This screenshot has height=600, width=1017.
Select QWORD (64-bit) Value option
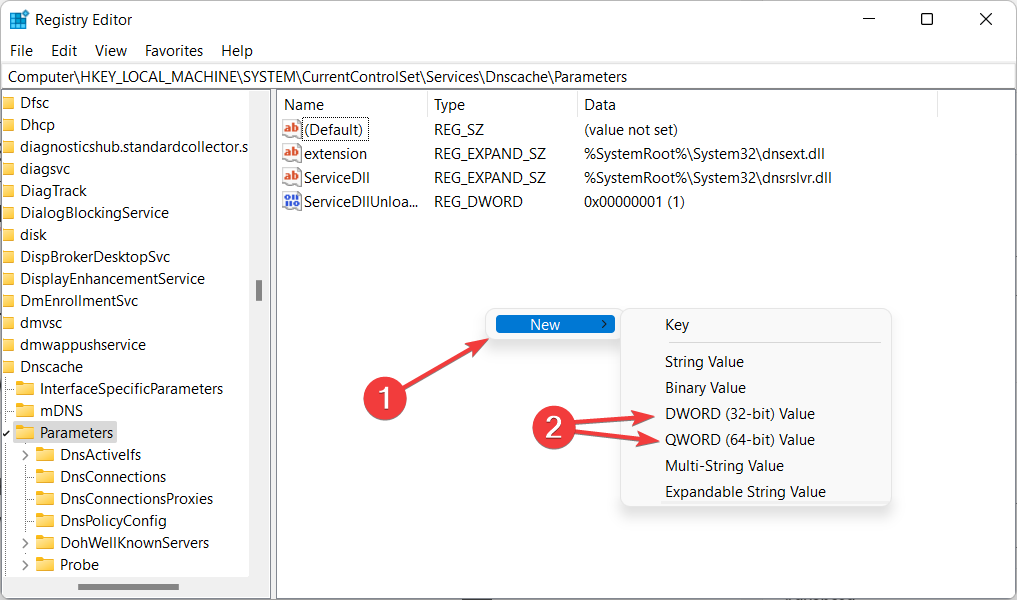click(x=739, y=440)
